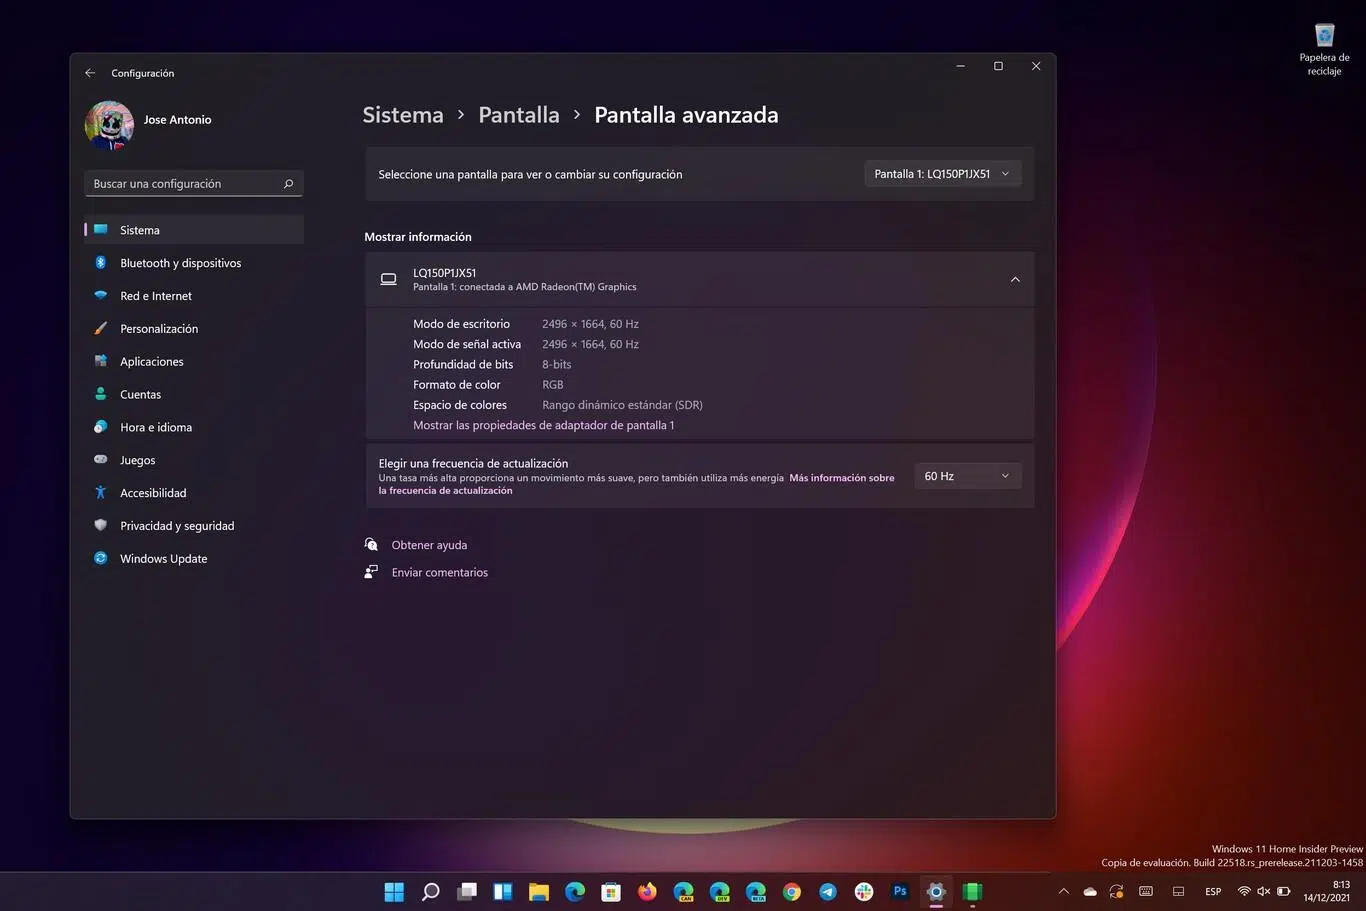Go to Personalización settings

(x=158, y=329)
